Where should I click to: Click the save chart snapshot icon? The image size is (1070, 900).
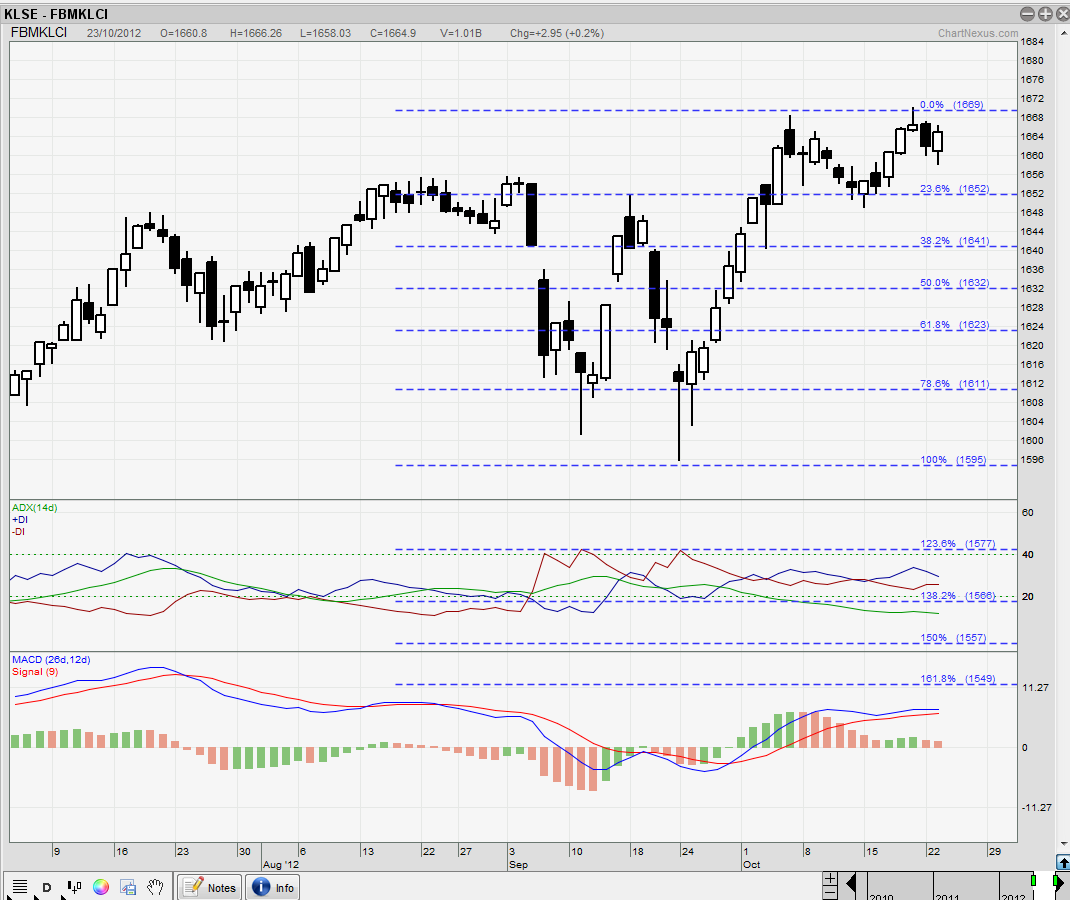(127, 887)
